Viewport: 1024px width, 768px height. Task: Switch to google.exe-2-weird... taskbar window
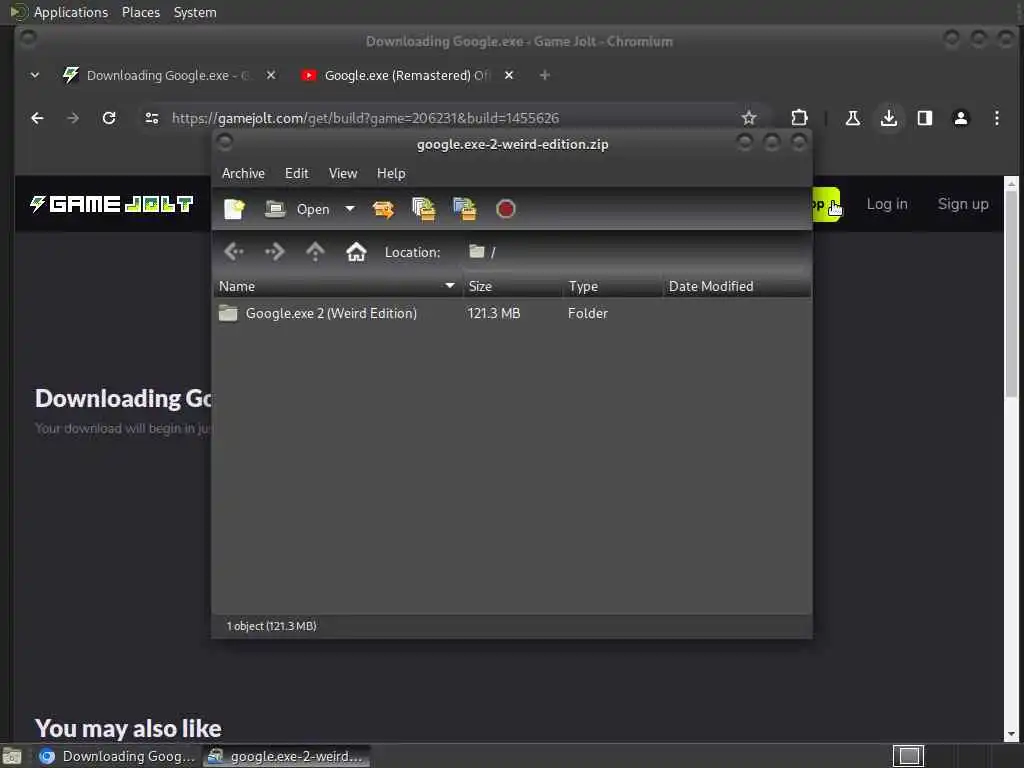click(x=286, y=756)
